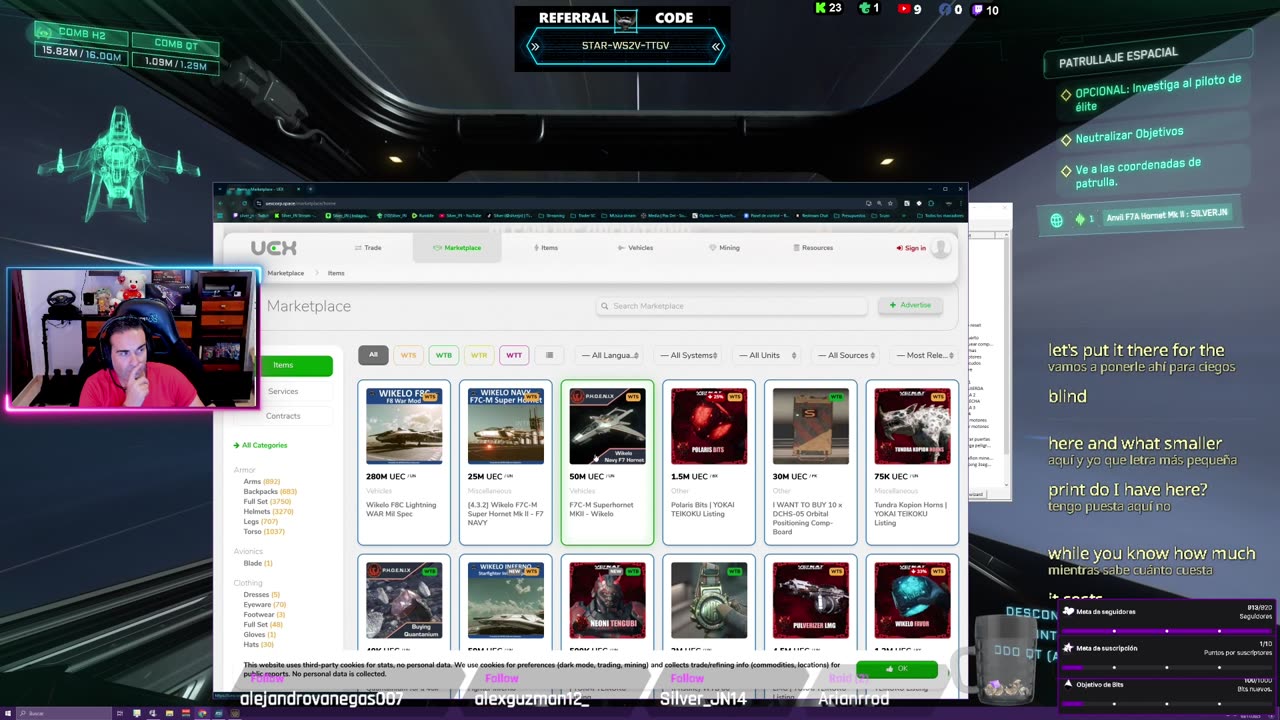
Task: Open browser new tab plus icon
Action: click(x=310, y=189)
